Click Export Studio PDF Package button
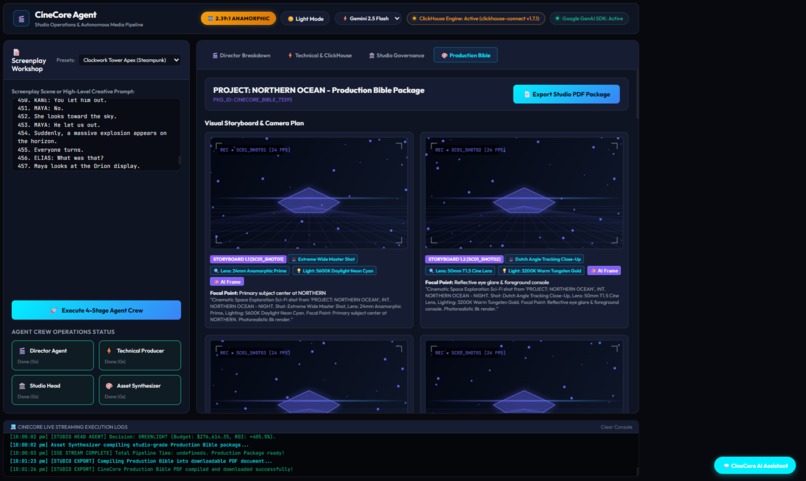This screenshot has width=806, height=481. pyautogui.click(x=566, y=94)
